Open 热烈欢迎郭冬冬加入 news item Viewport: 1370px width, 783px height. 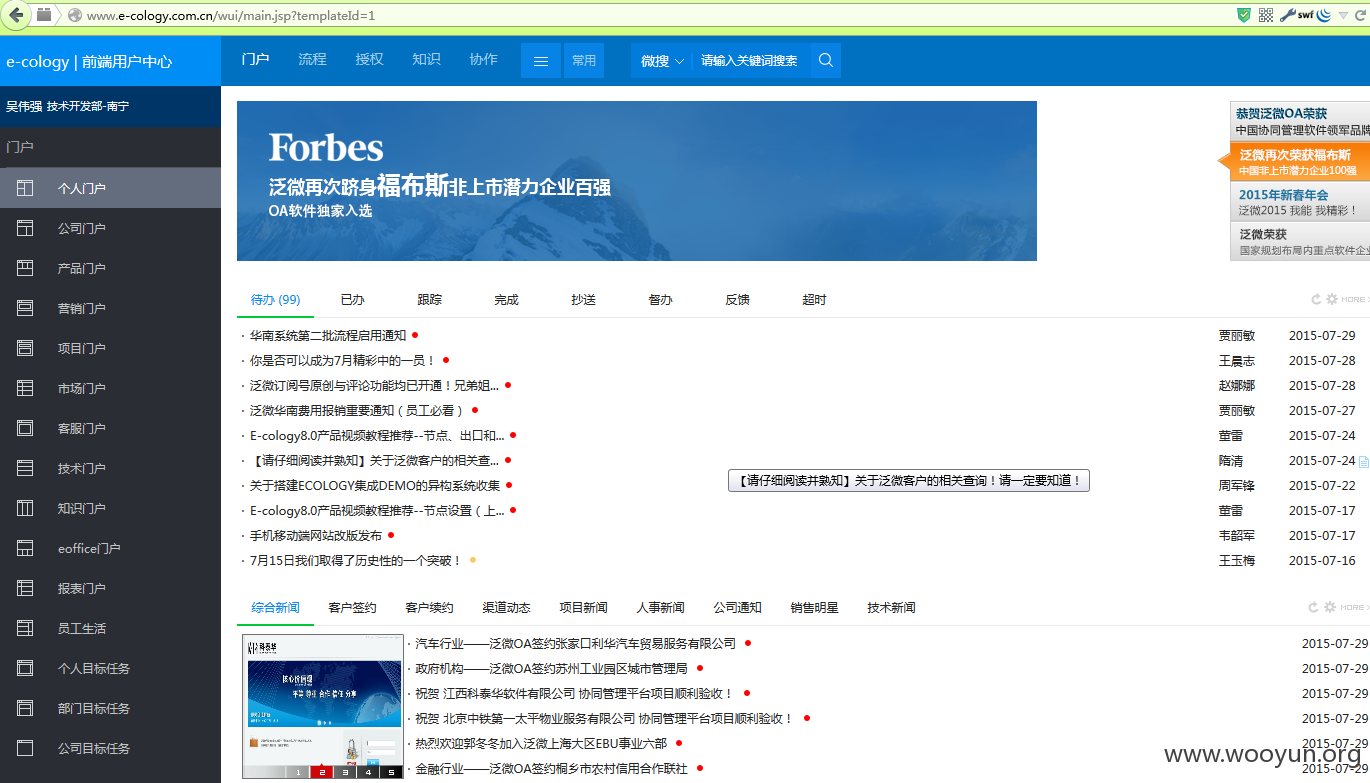pyautogui.click(x=541, y=743)
